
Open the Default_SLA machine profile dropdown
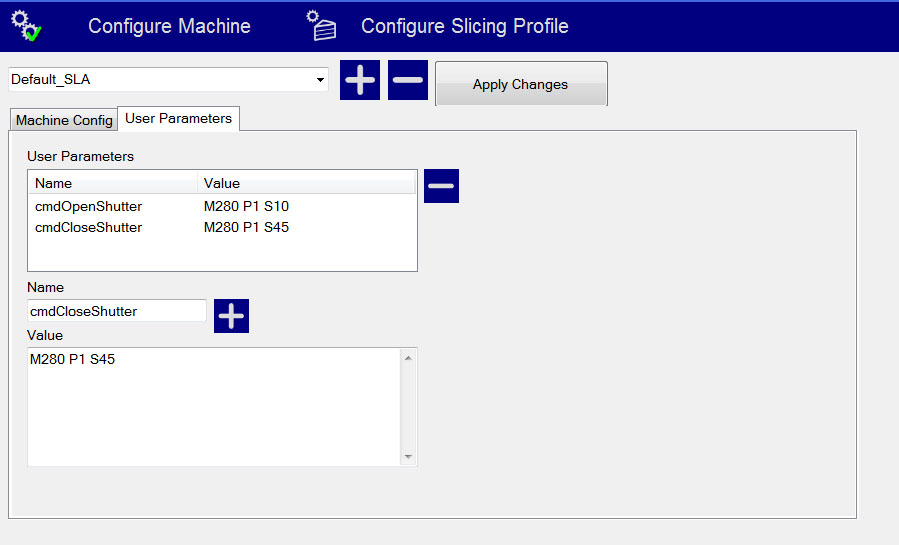320,79
